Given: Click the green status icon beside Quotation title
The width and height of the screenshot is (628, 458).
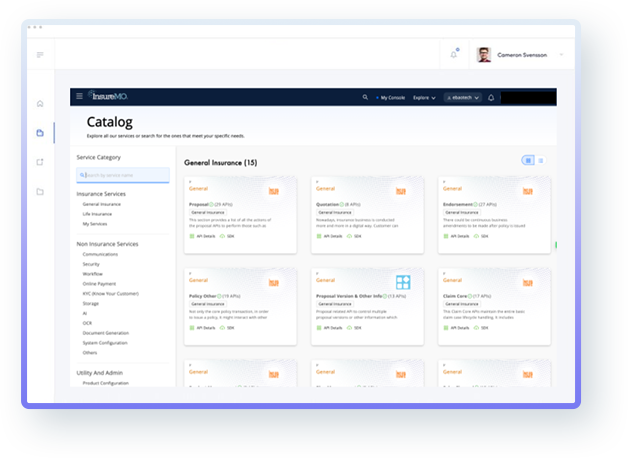Looking at the screenshot, I should (342, 204).
